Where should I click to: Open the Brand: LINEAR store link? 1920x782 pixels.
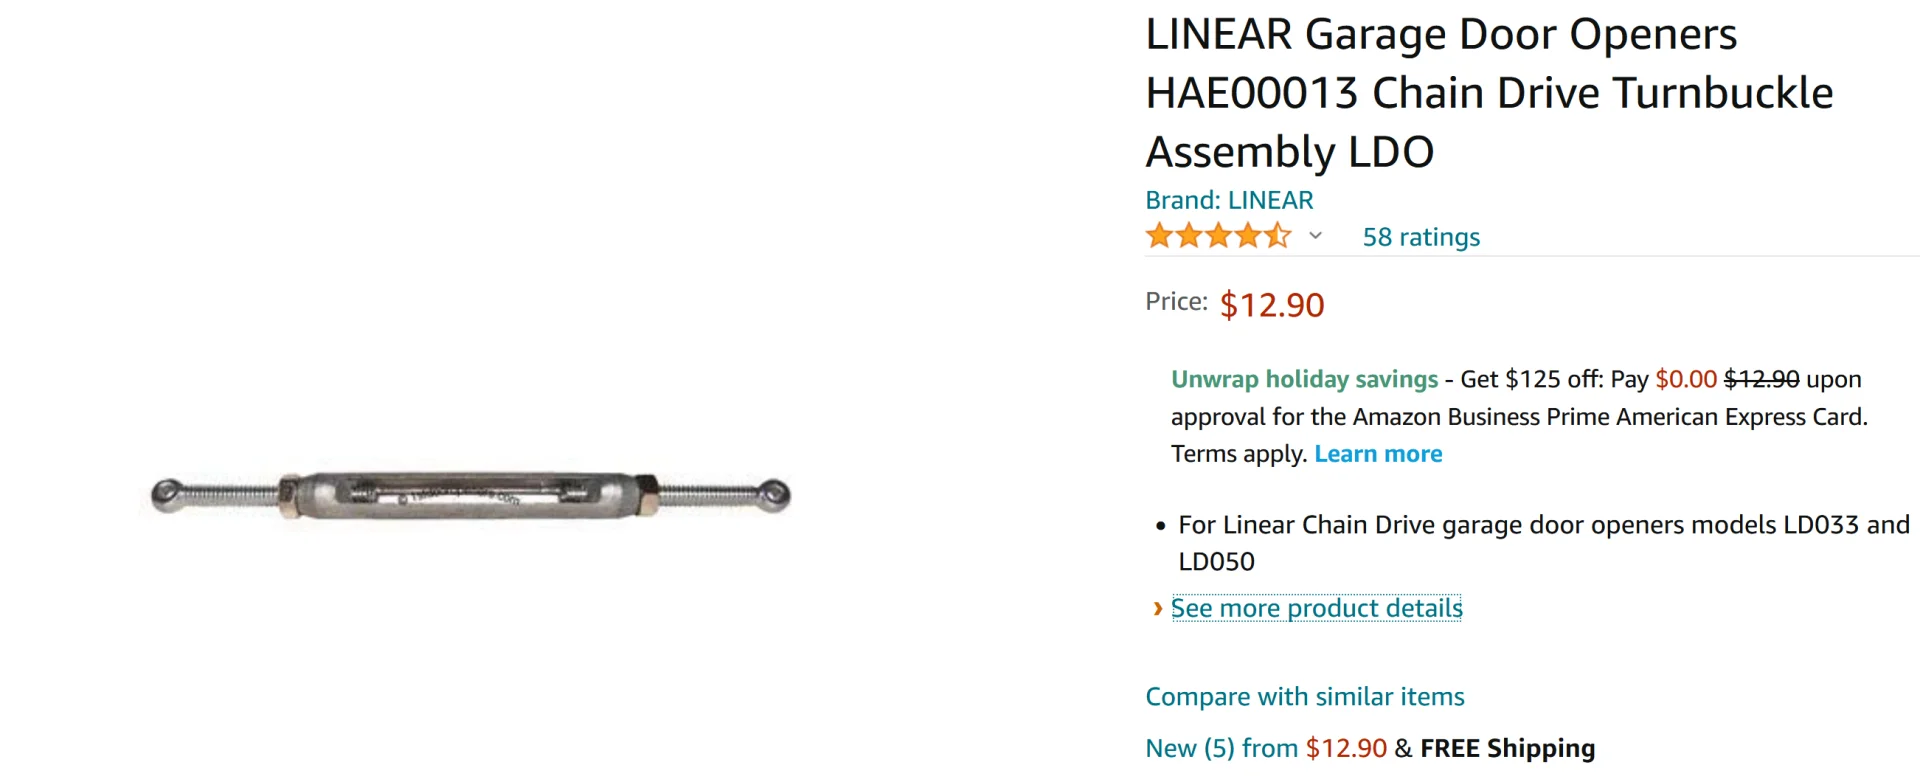[1229, 200]
